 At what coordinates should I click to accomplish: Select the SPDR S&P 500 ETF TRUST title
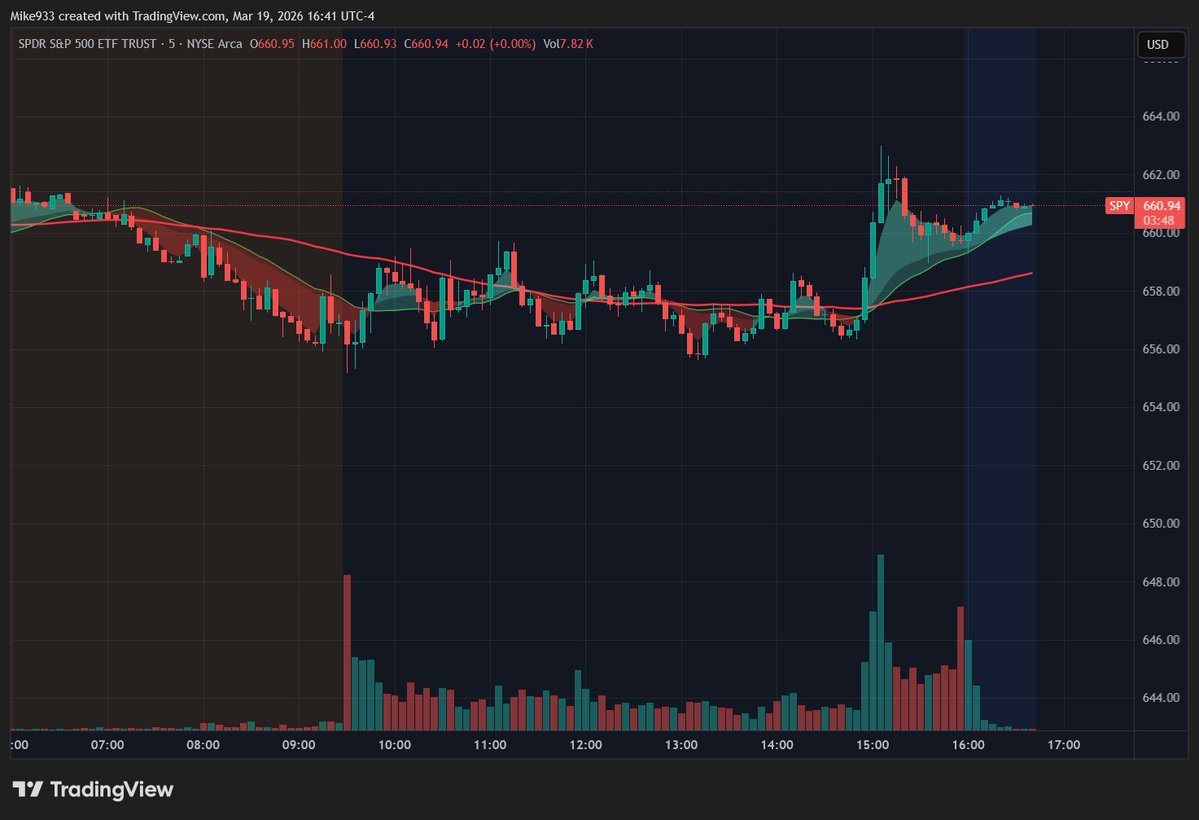[x=87, y=44]
